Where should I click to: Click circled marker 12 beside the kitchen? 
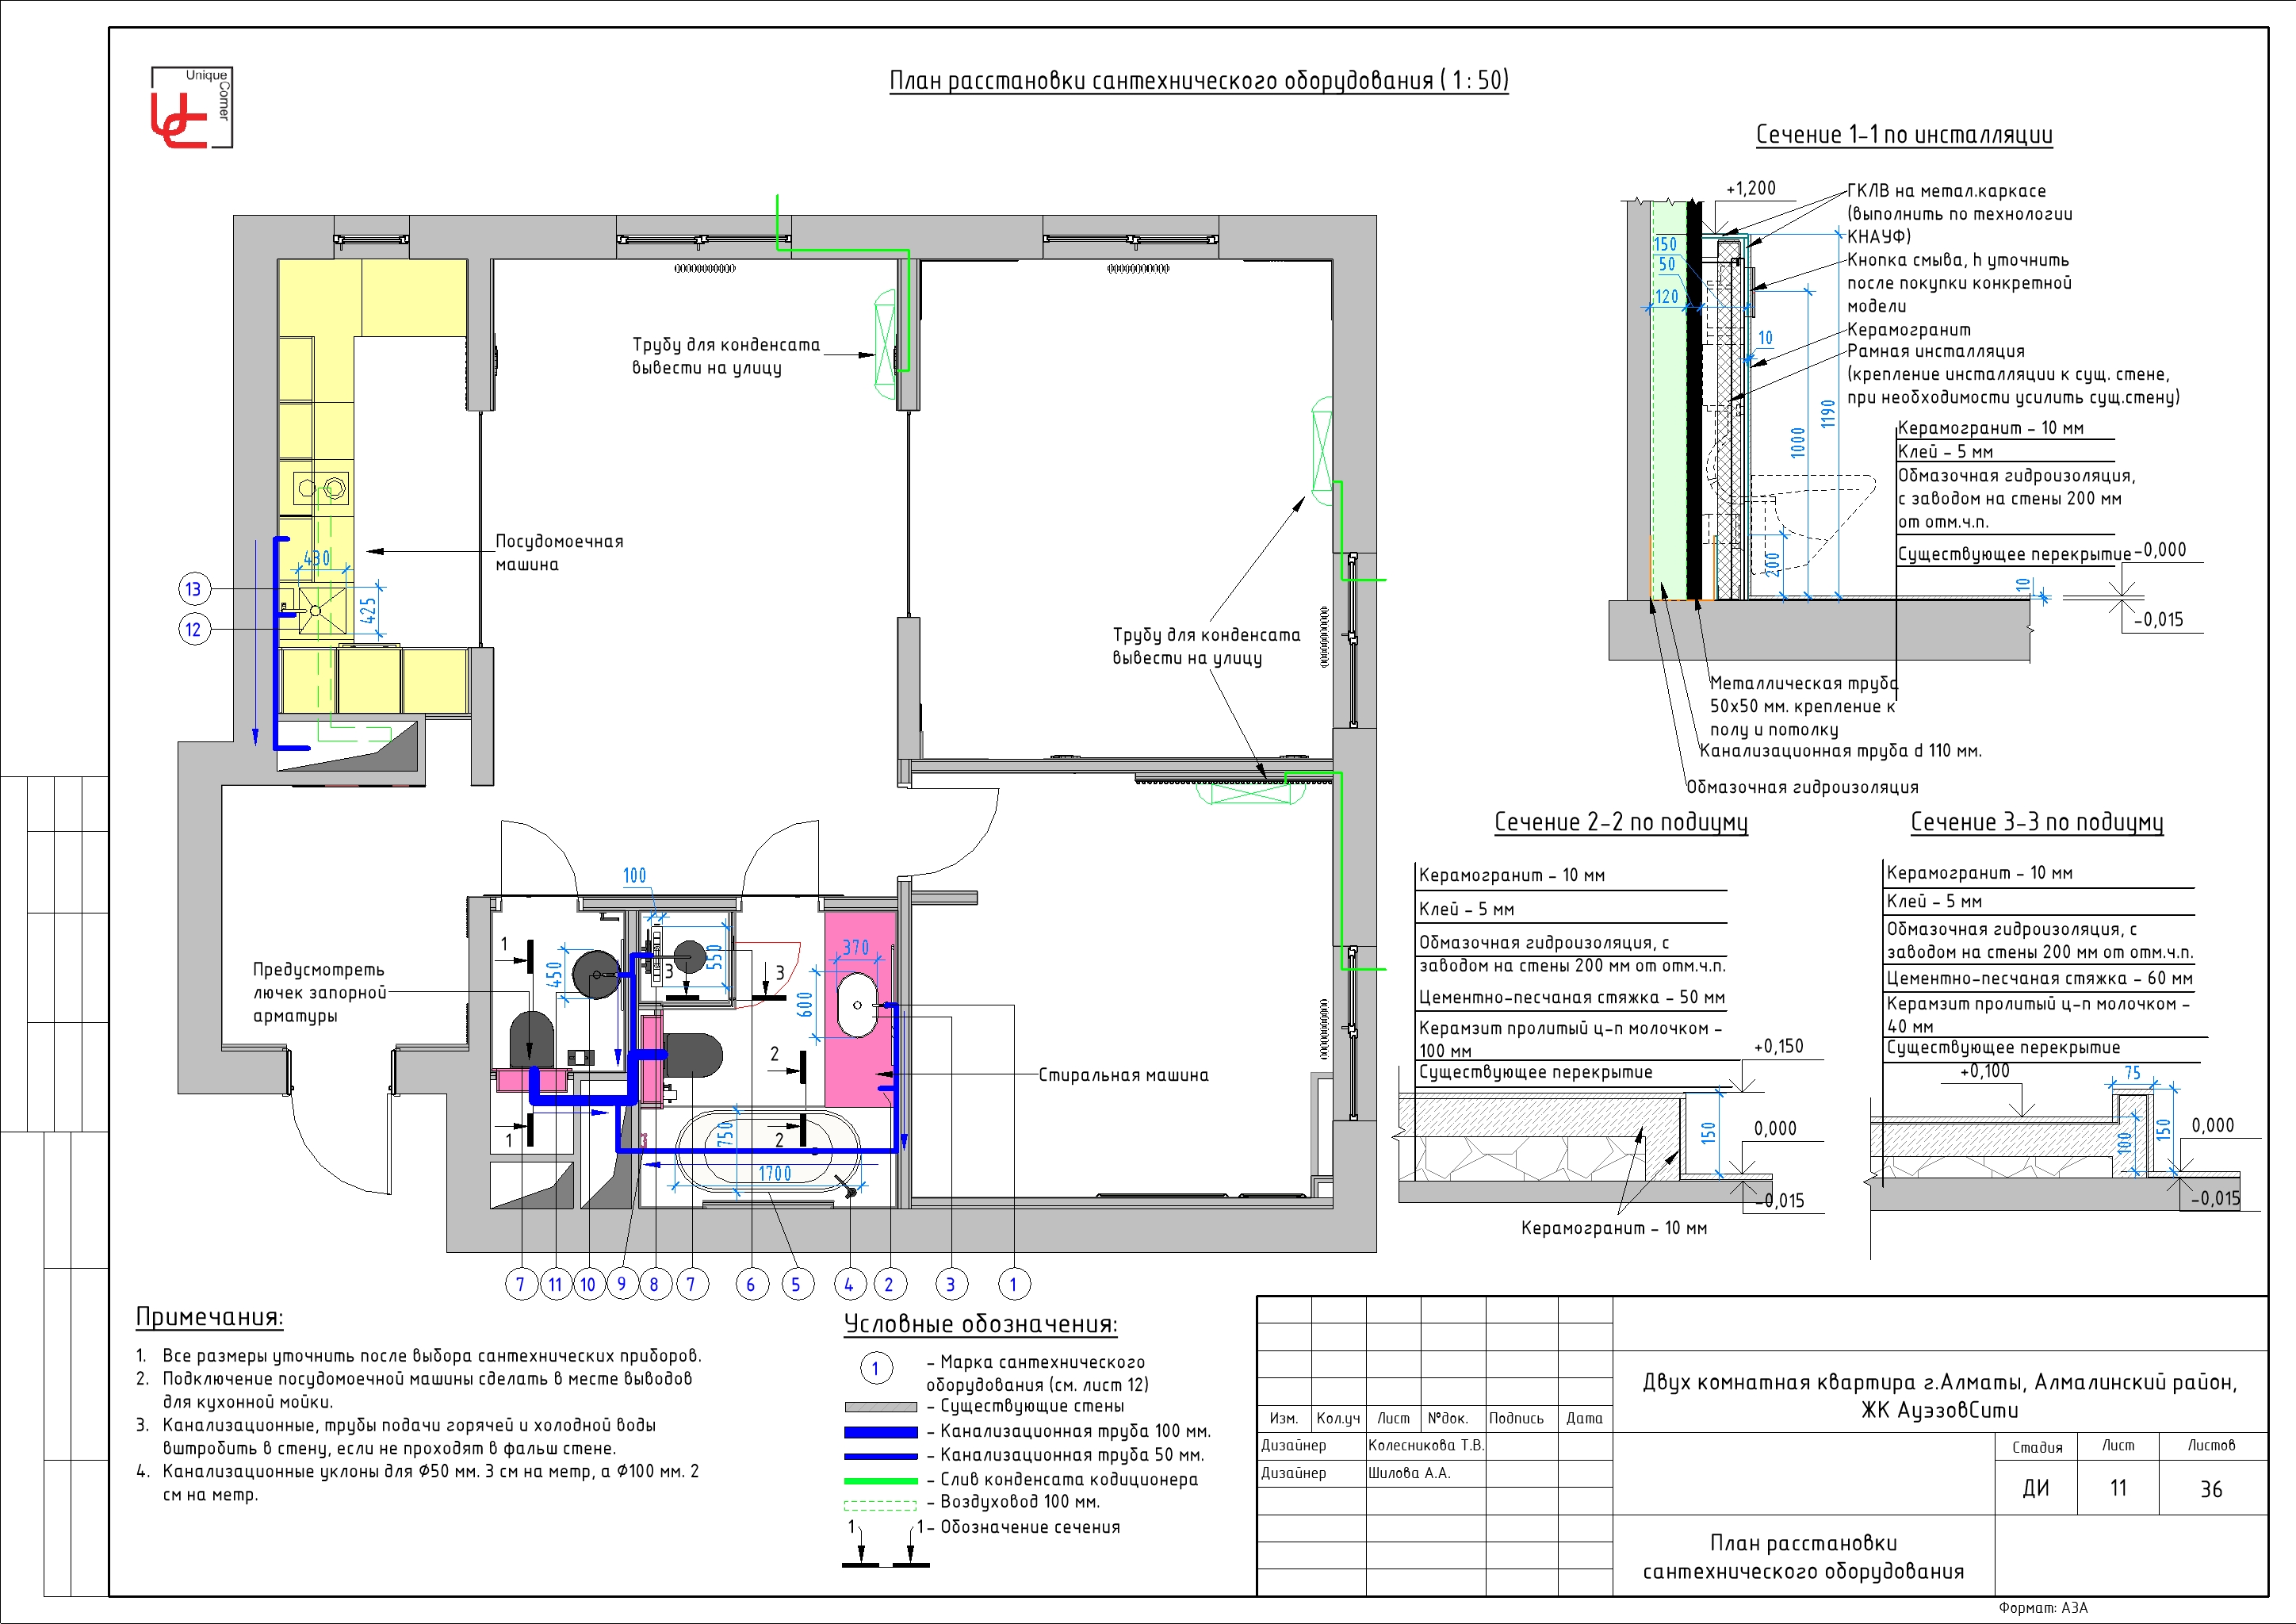(x=194, y=629)
